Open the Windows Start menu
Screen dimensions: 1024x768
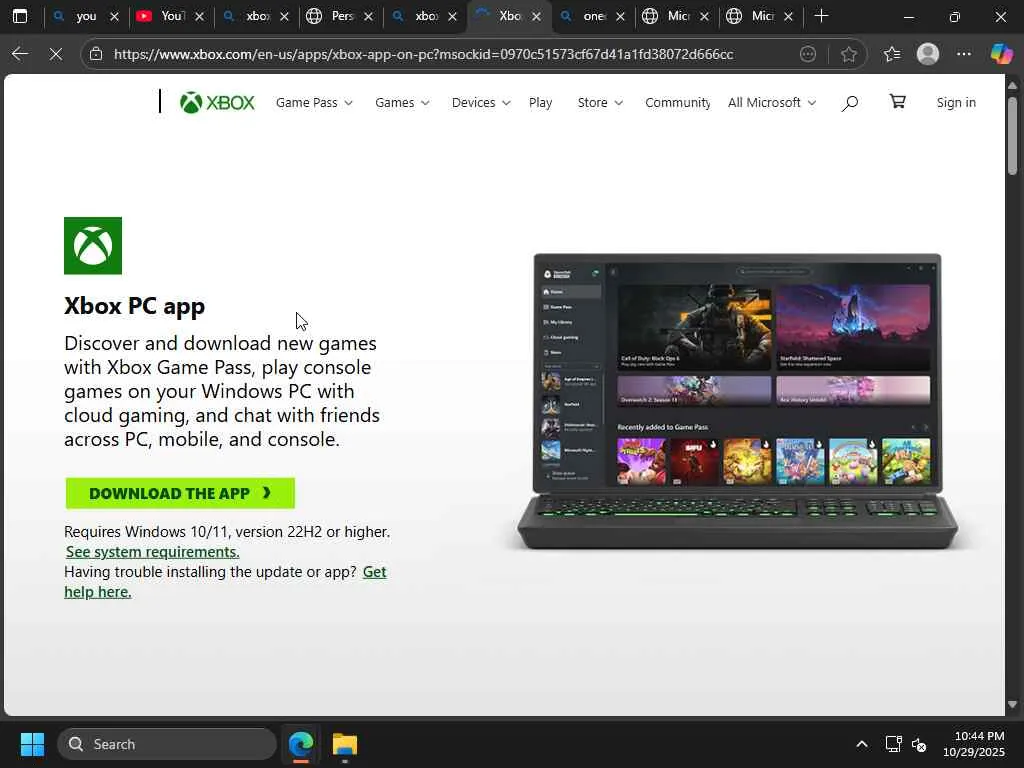[32, 744]
